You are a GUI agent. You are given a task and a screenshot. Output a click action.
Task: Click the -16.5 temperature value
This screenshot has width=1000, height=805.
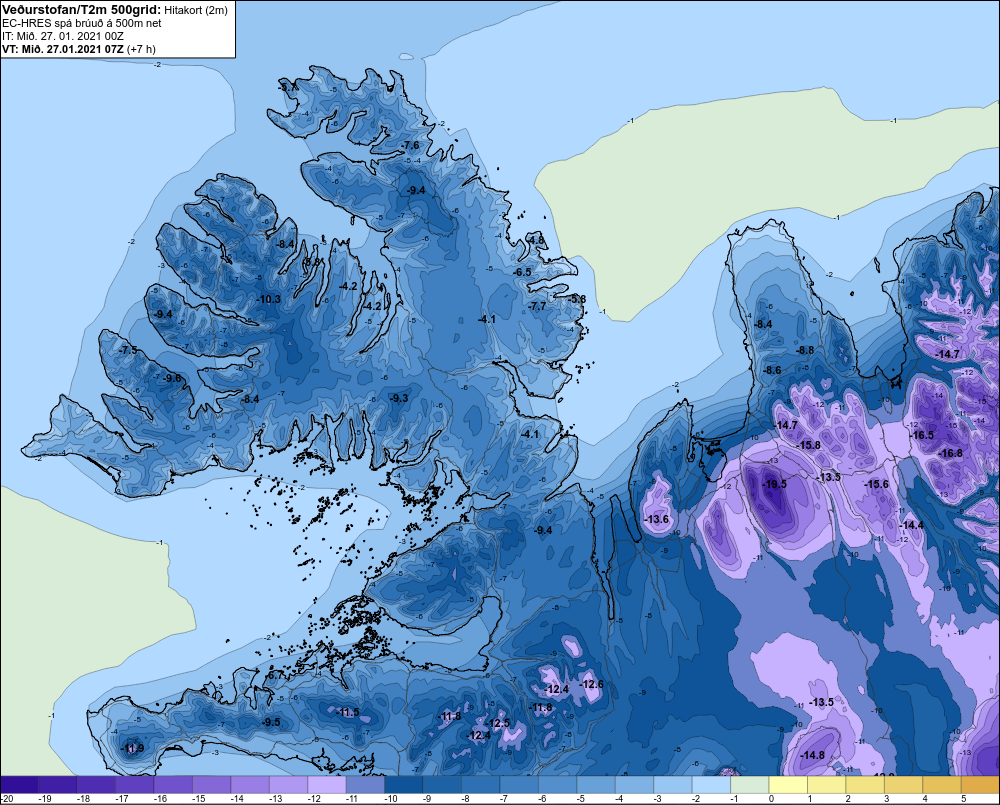(x=922, y=435)
